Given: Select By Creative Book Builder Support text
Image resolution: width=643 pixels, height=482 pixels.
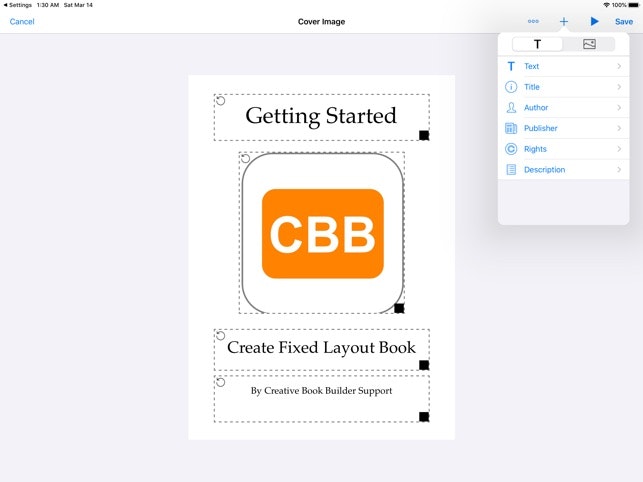Looking at the screenshot, I should [322, 391].
